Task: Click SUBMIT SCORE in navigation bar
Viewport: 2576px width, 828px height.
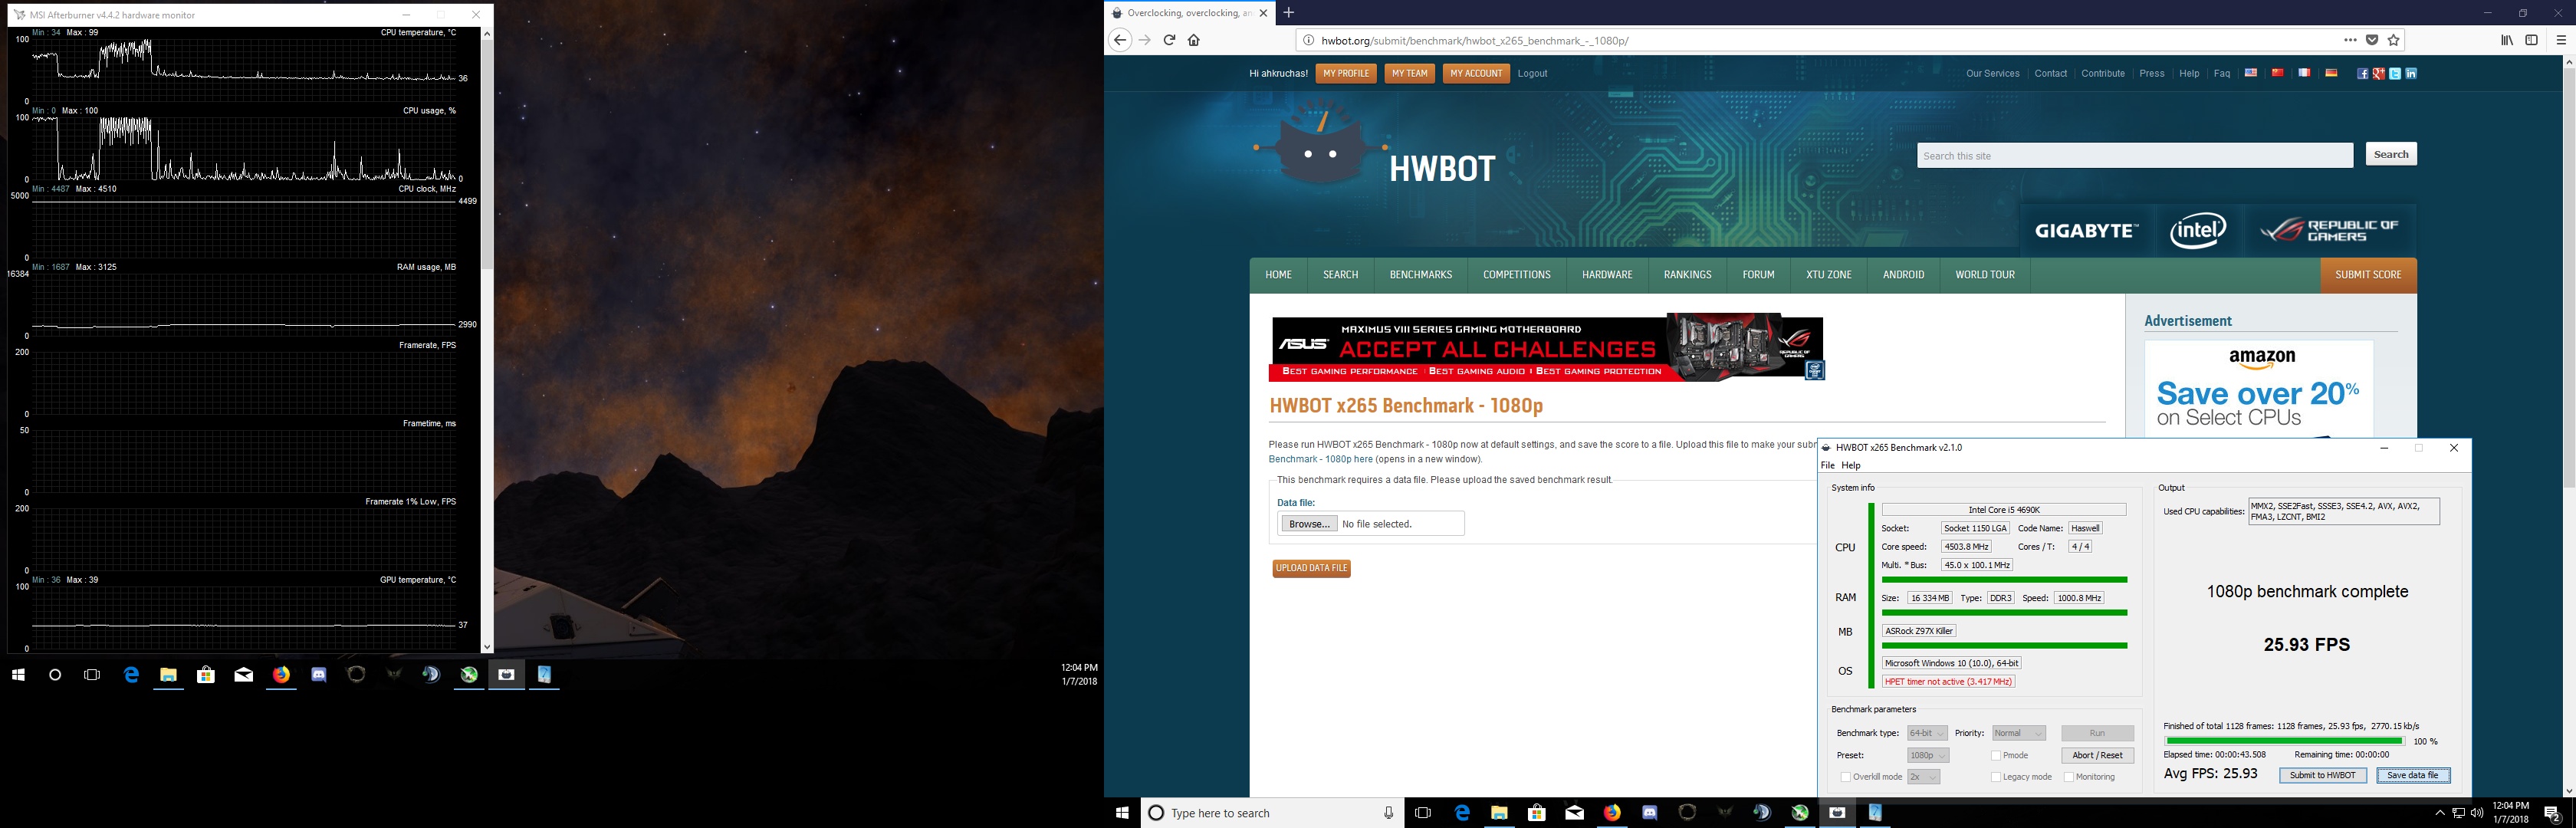Action: tap(2368, 275)
